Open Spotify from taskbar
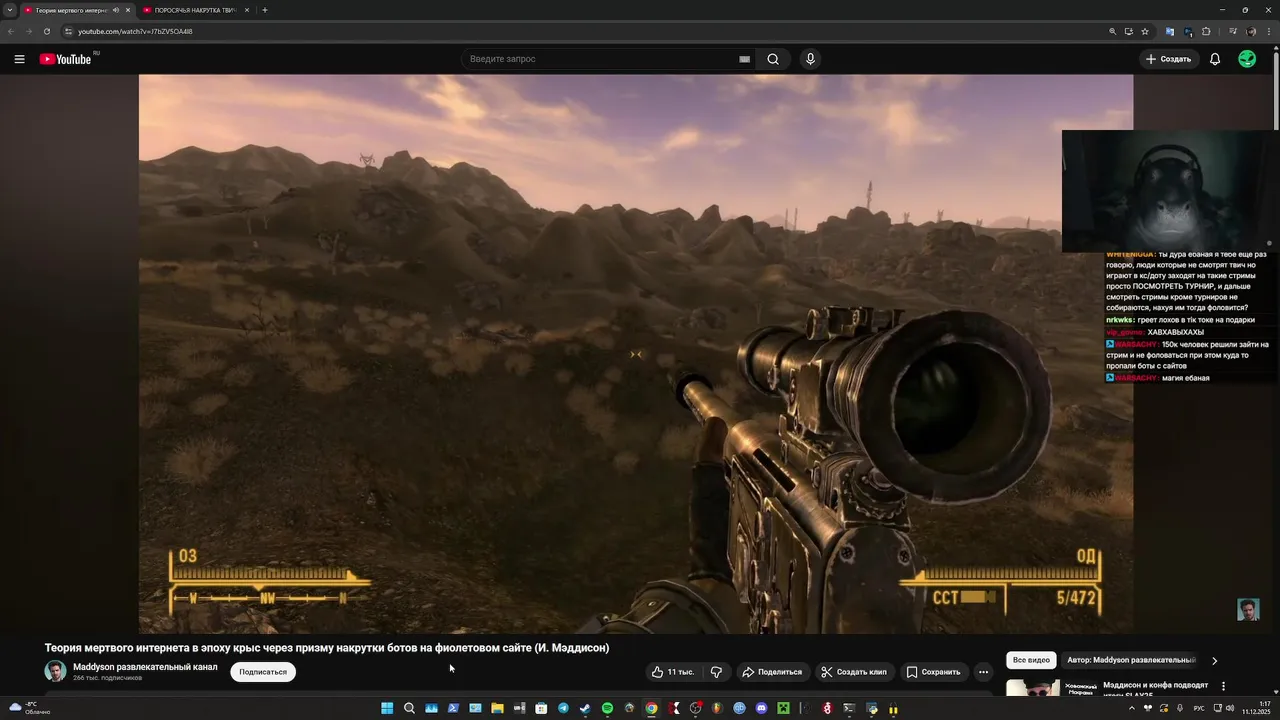 [607, 708]
